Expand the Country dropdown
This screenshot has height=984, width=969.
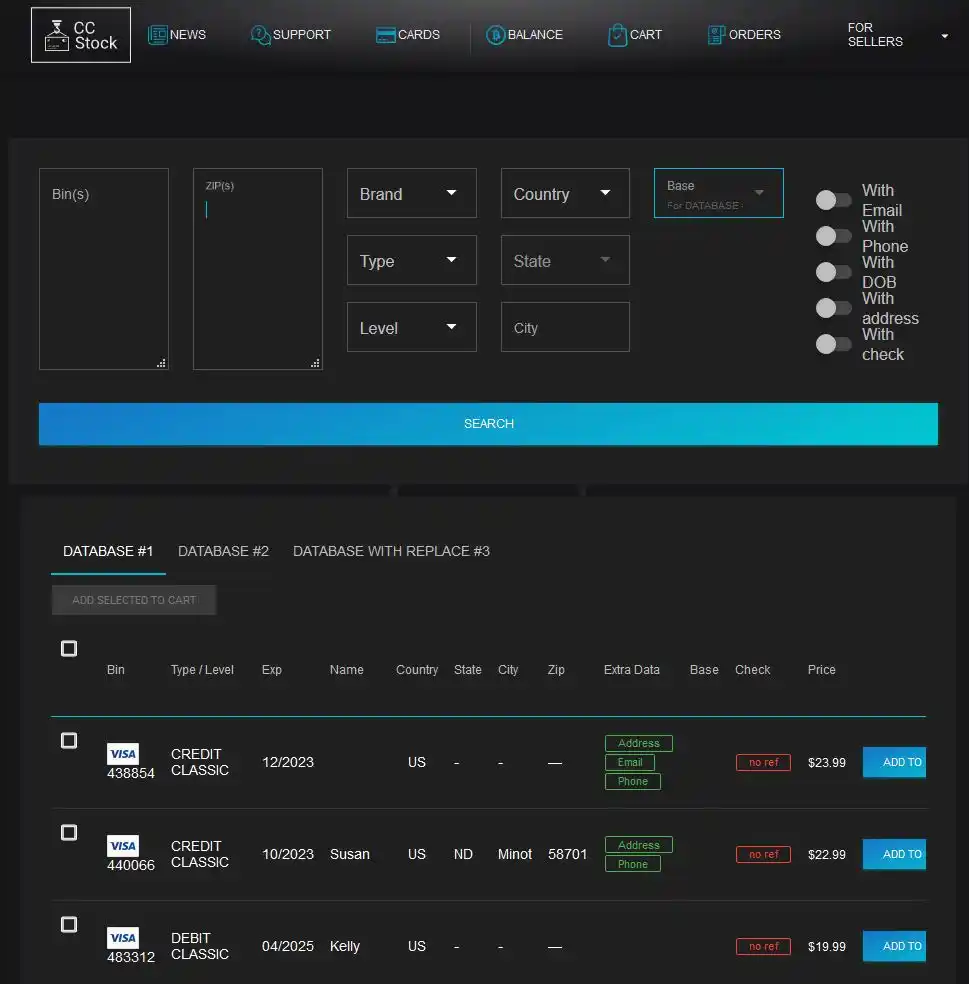pos(565,193)
